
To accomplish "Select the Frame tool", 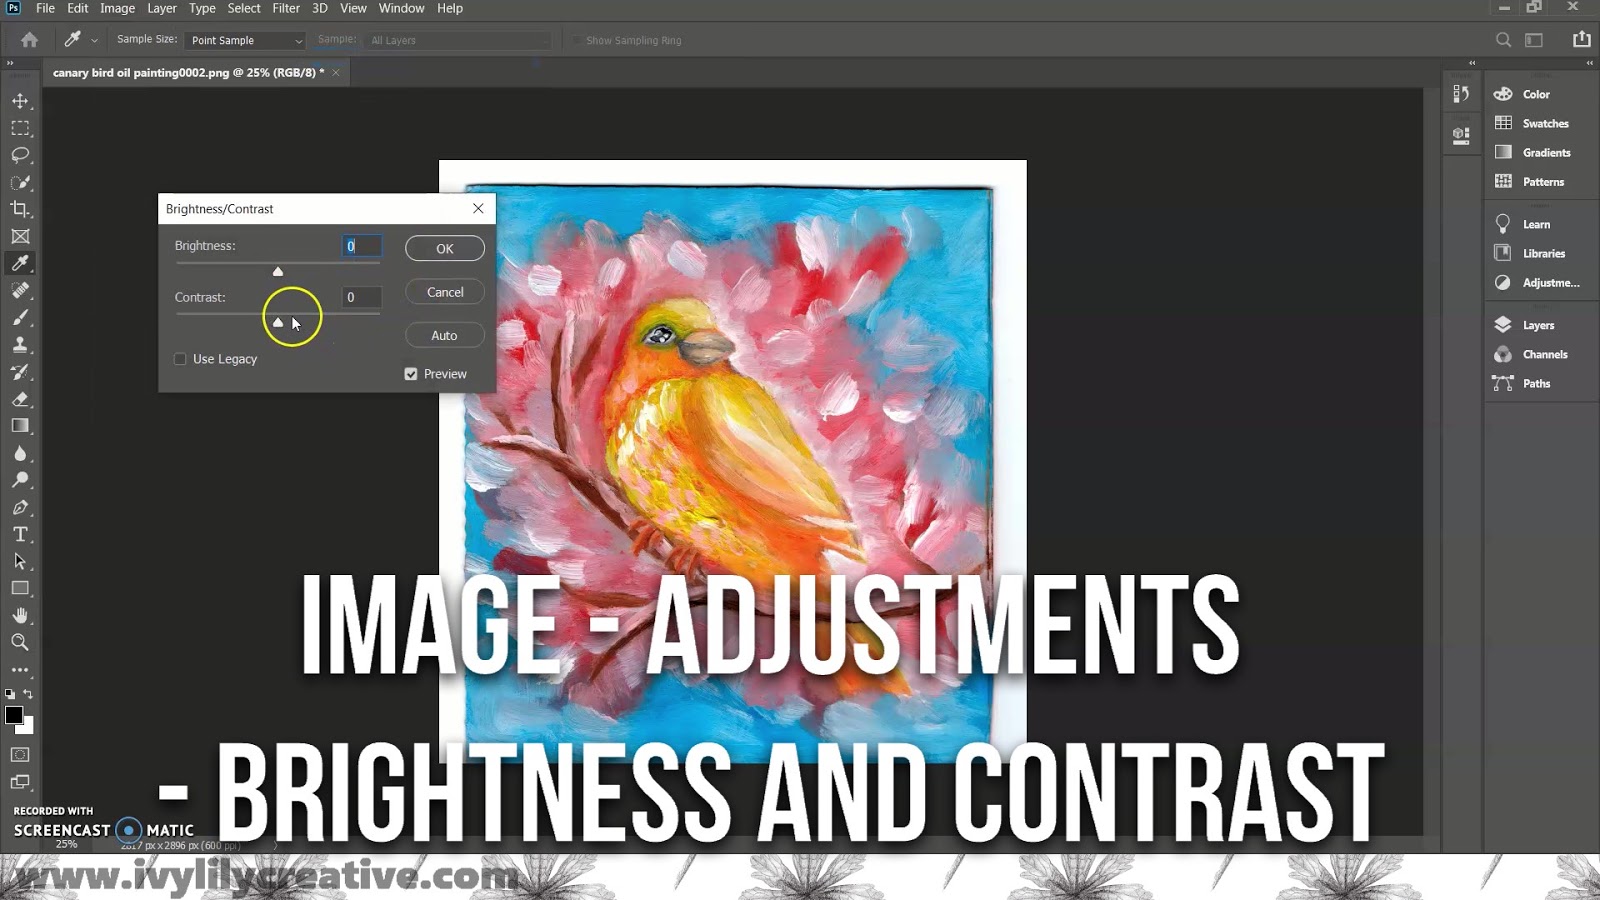I will click(x=20, y=236).
